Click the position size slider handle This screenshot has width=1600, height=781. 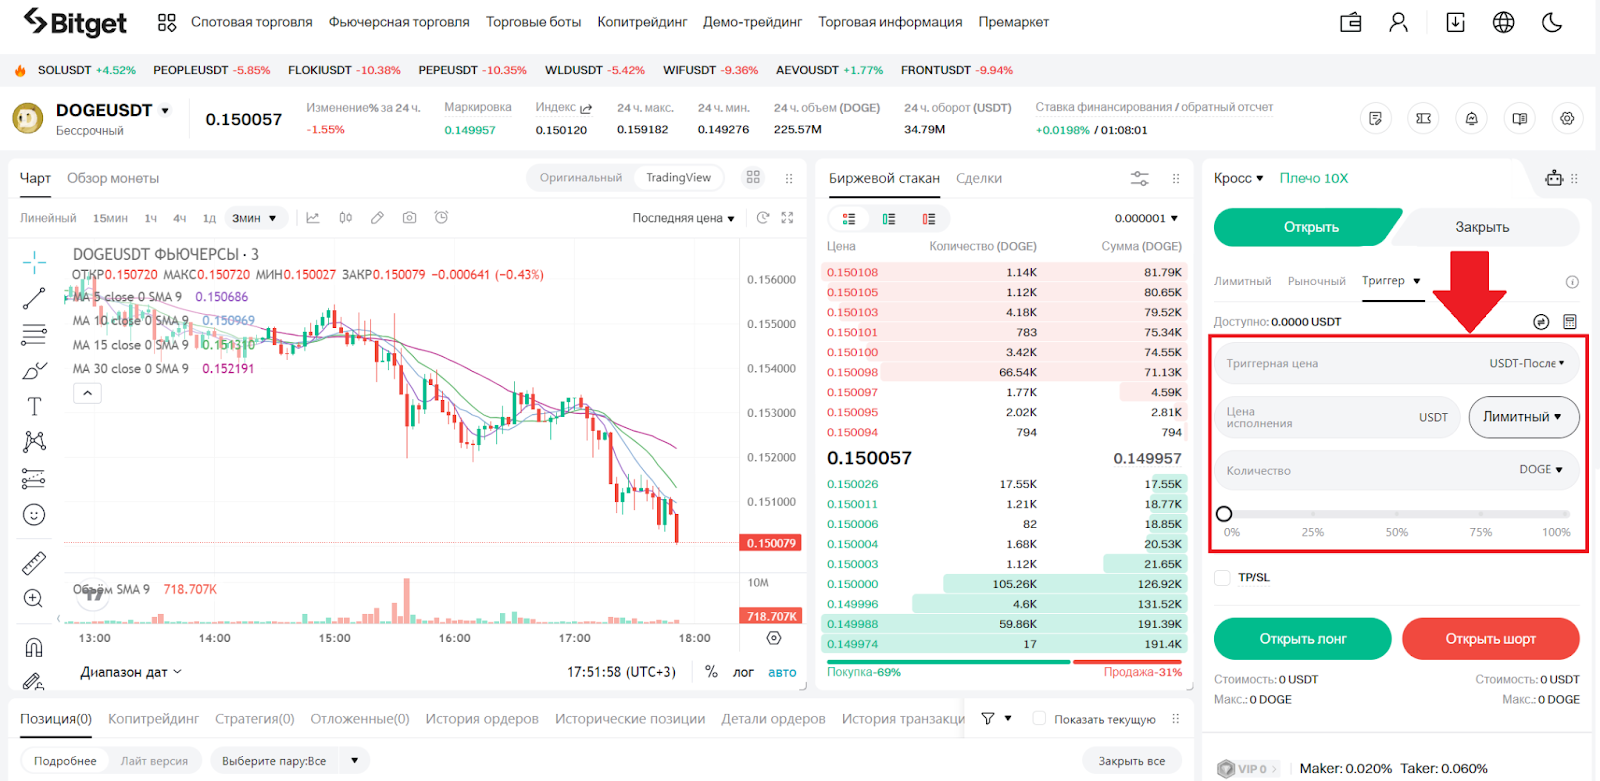(x=1224, y=514)
